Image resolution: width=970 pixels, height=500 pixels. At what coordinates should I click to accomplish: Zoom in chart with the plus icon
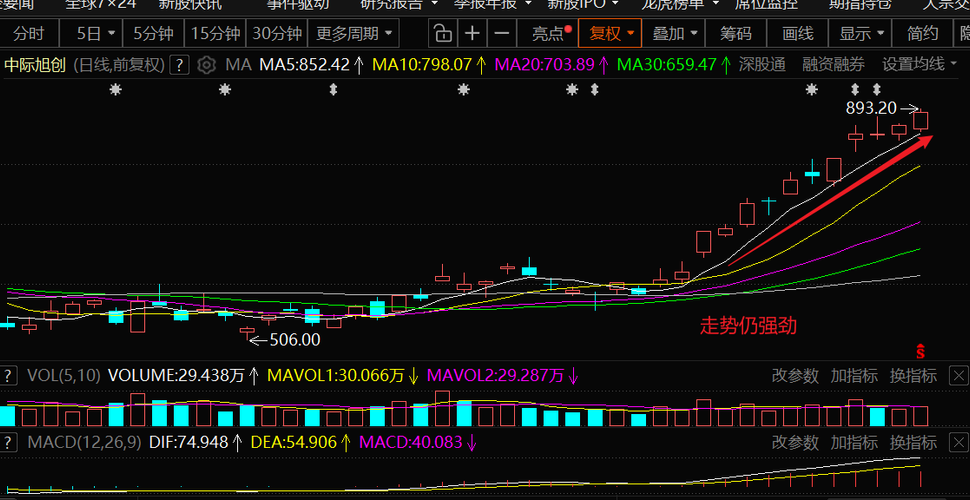(472, 33)
